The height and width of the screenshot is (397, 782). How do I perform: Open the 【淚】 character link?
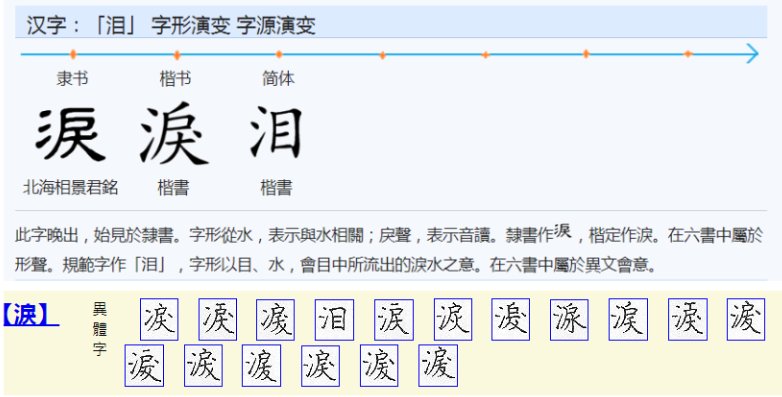(x=31, y=314)
